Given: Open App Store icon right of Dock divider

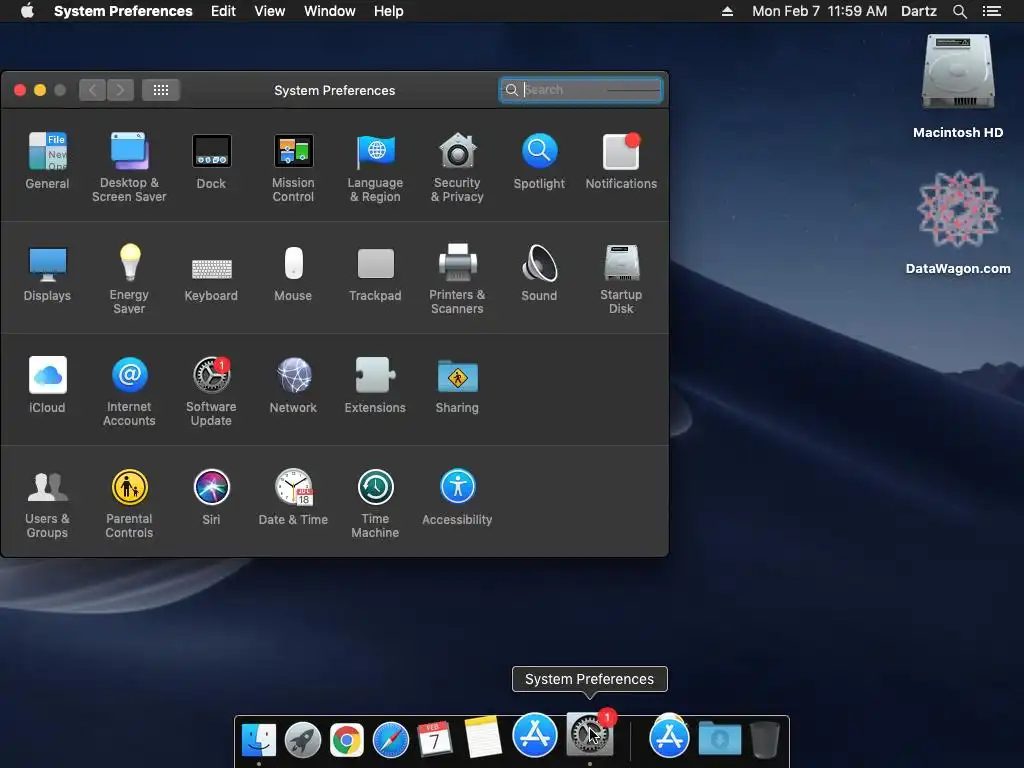Looking at the screenshot, I should click(x=669, y=737).
